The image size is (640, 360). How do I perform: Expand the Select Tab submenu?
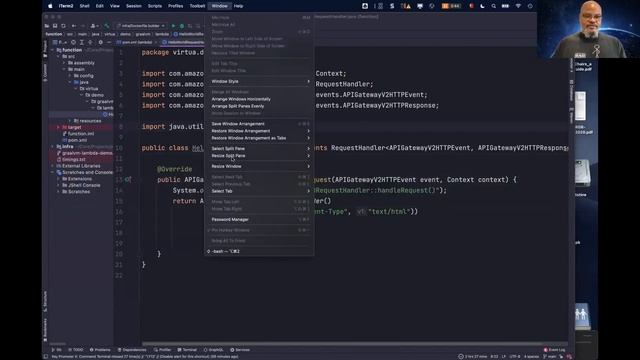[259, 191]
